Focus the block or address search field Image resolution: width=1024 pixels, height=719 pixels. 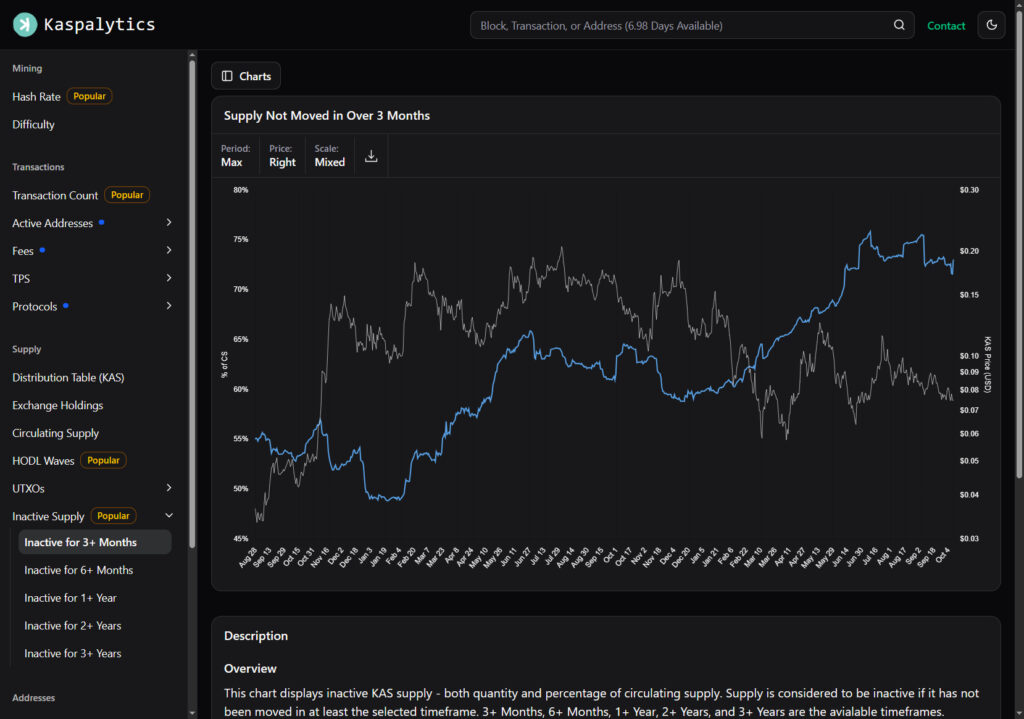pyautogui.click(x=680, y=25)
